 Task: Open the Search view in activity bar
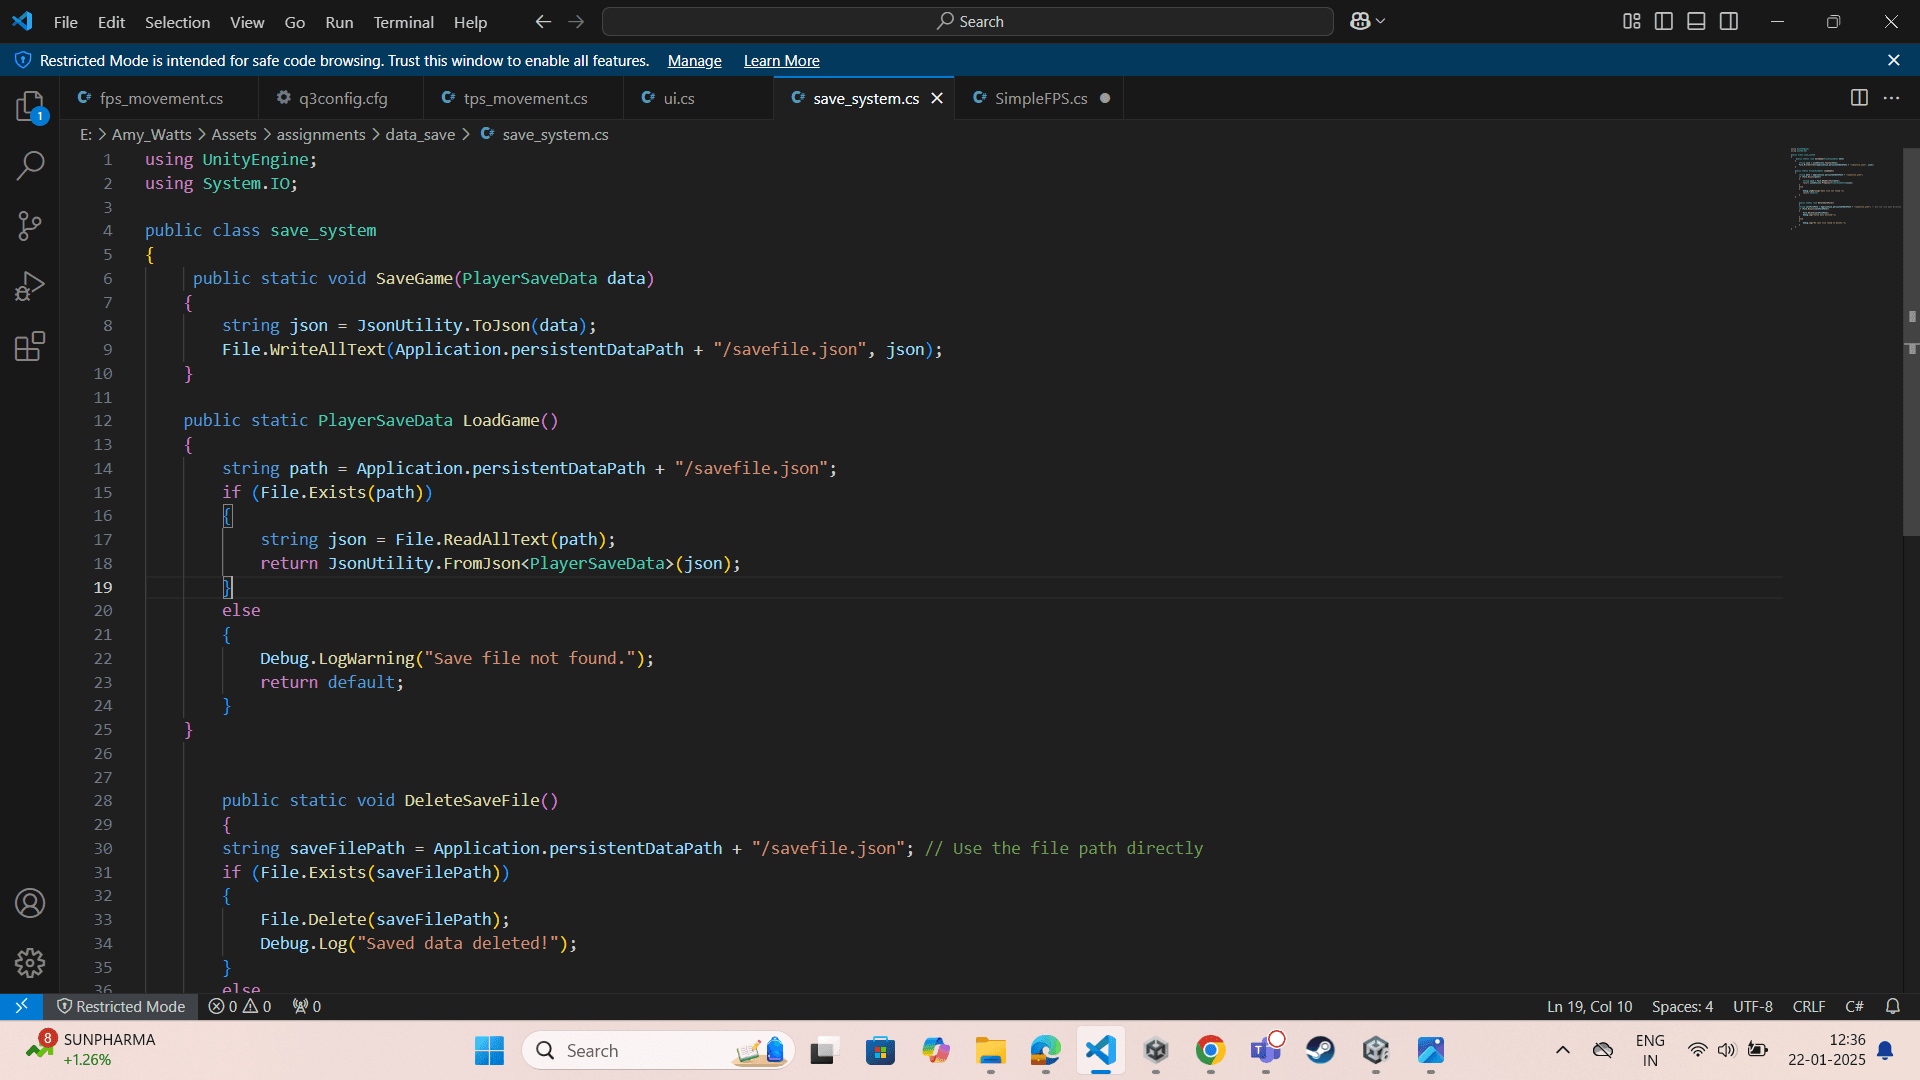pyautogui.click(x=30, y=165)
